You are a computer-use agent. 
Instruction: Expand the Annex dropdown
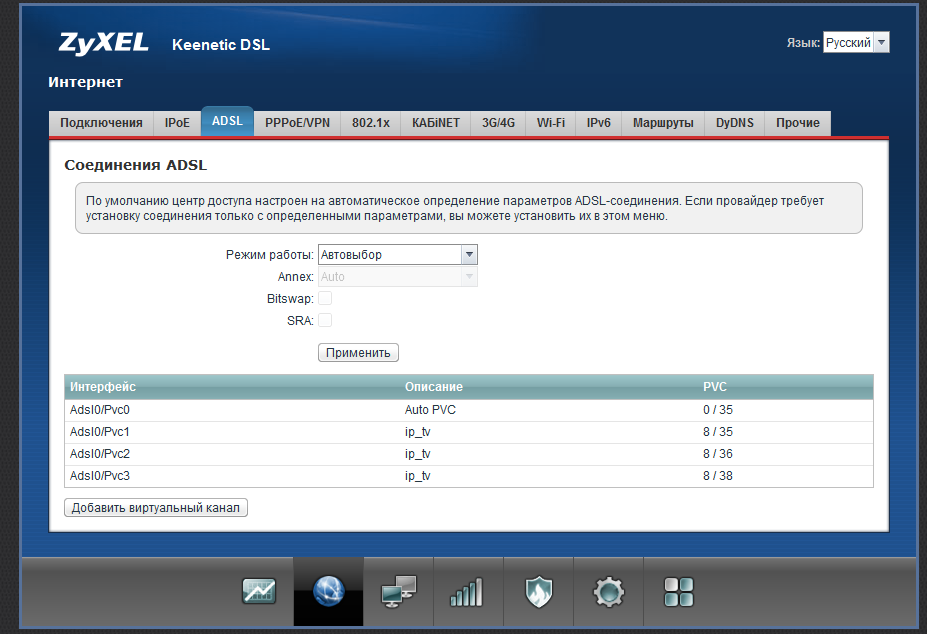(x=397, y=277)
